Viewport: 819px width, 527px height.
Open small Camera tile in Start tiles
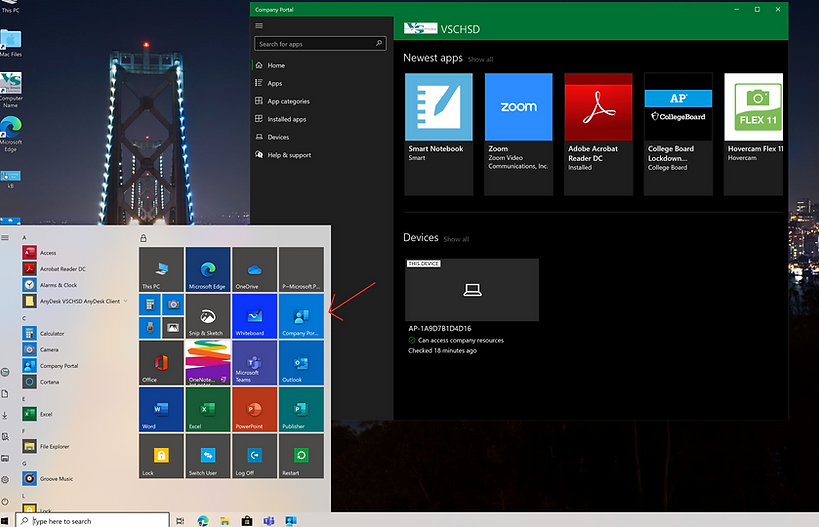point(173,305)
